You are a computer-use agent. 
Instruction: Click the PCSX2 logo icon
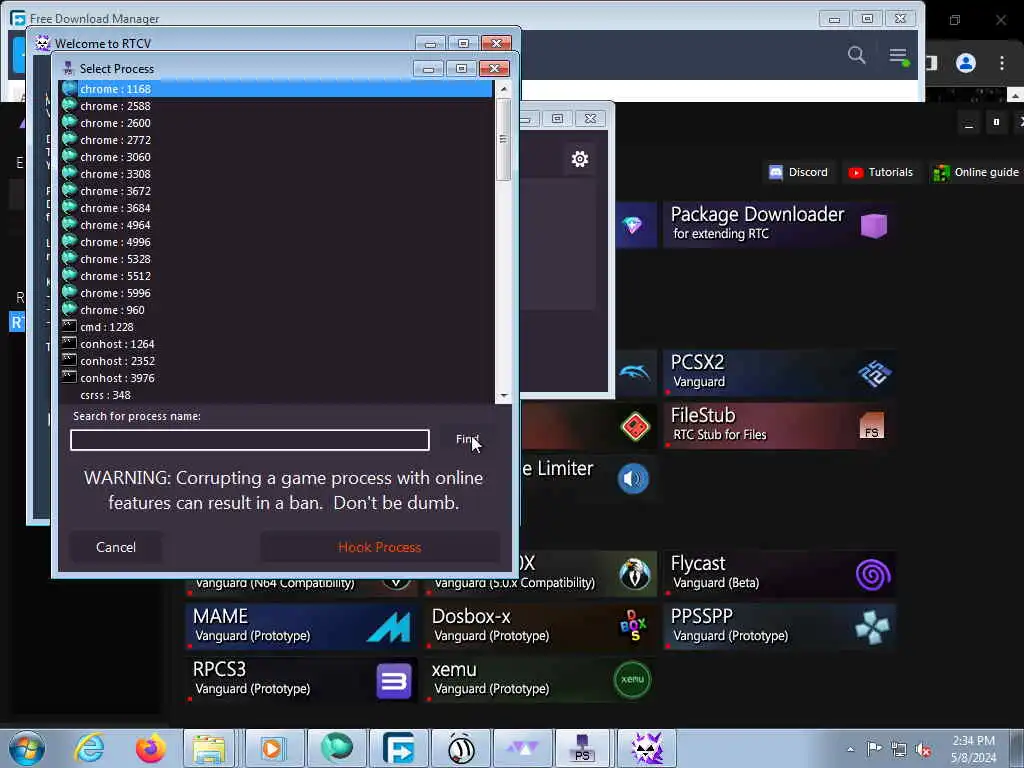point(874,374)
